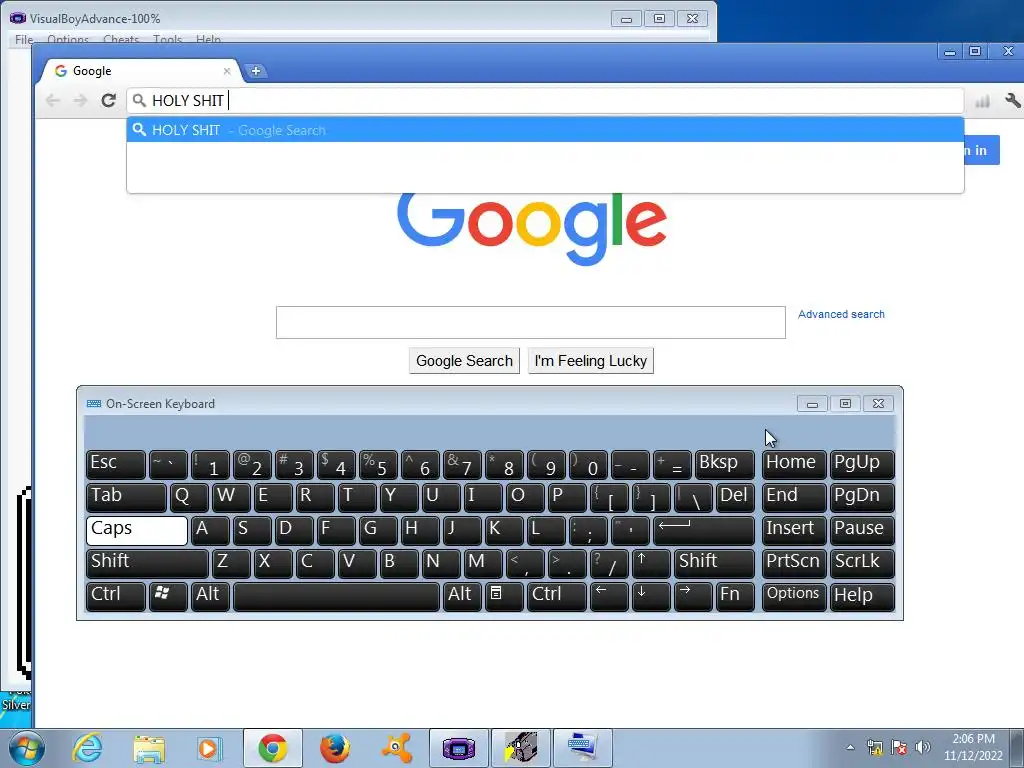This screenshot has height=768, width=1024.
Task: Open the volume speaker icon in tray
Action: tap(923, 747)
